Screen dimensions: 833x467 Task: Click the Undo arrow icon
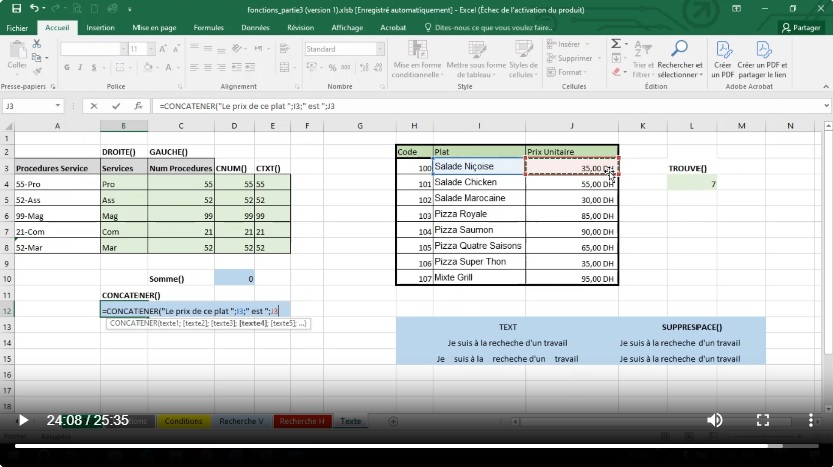[x=34, y=9]
